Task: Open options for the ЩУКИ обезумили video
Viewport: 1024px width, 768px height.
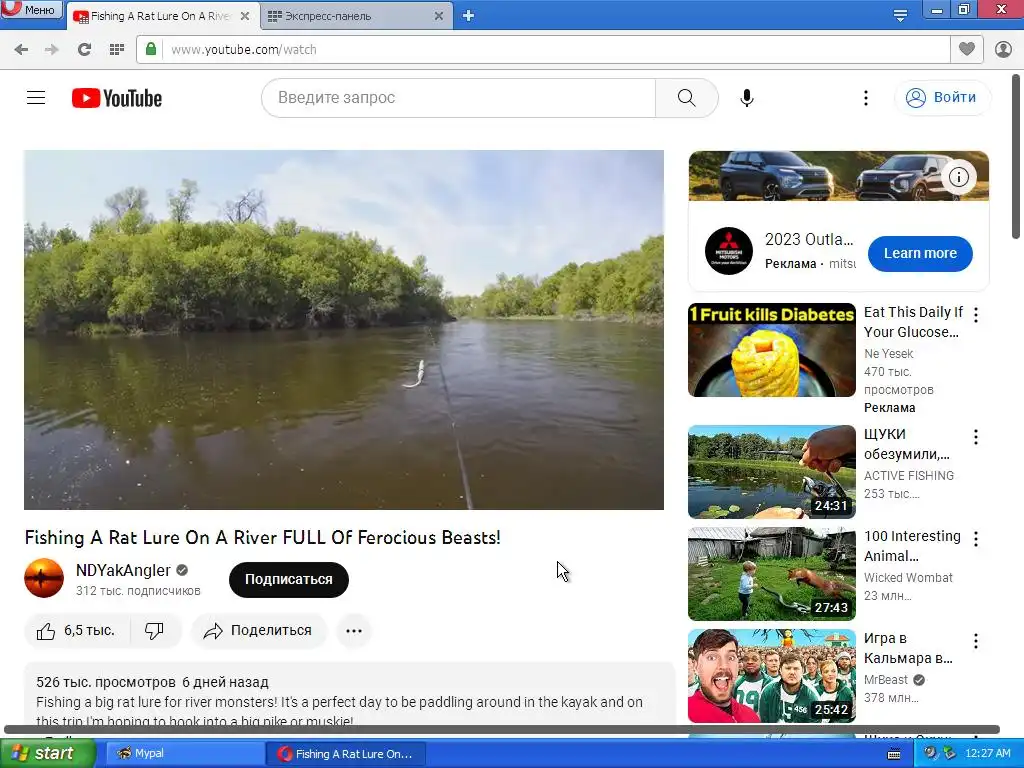Action: click(x=976, y=437)
